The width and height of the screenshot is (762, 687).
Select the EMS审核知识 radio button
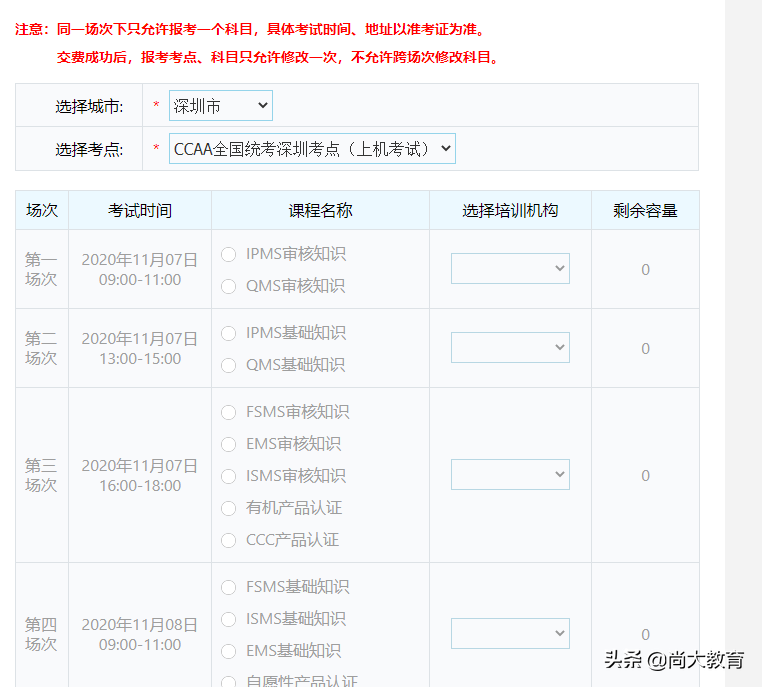point(228,444)
